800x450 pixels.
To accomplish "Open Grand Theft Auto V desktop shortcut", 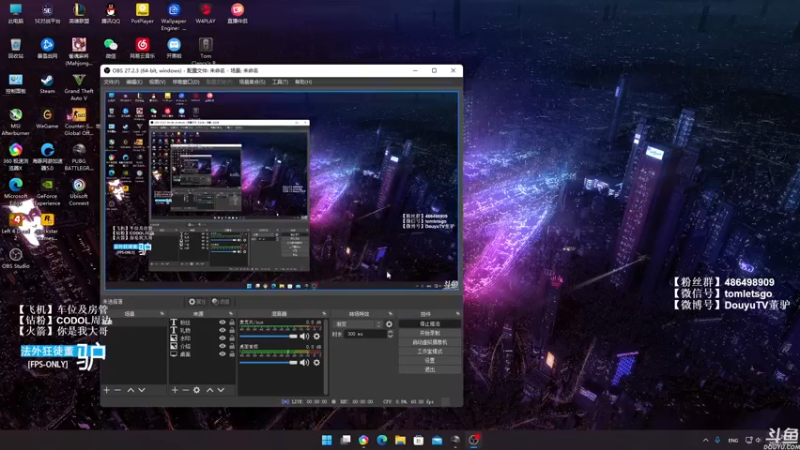I will [x=79, y=87].
